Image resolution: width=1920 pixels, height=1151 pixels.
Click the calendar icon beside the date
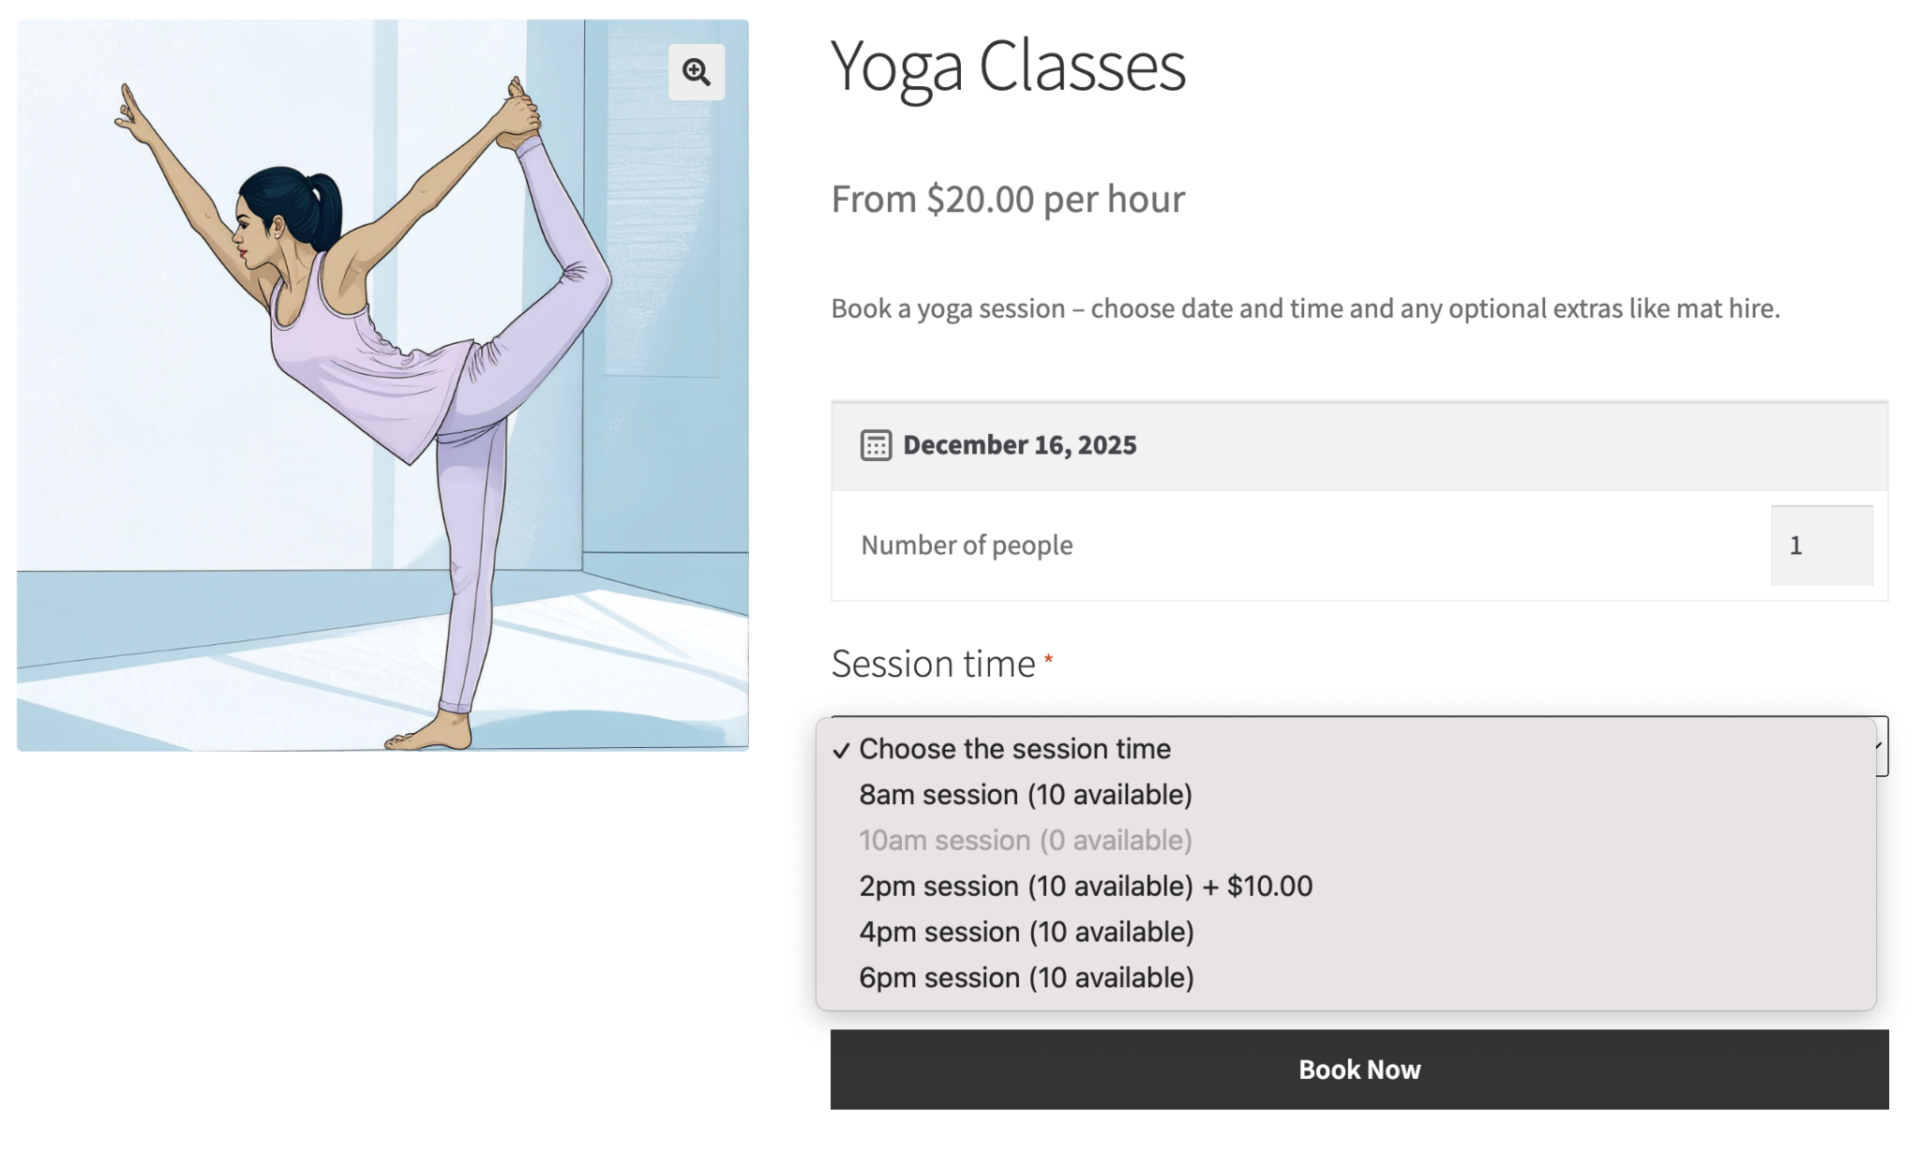click(x=875, y=445)
